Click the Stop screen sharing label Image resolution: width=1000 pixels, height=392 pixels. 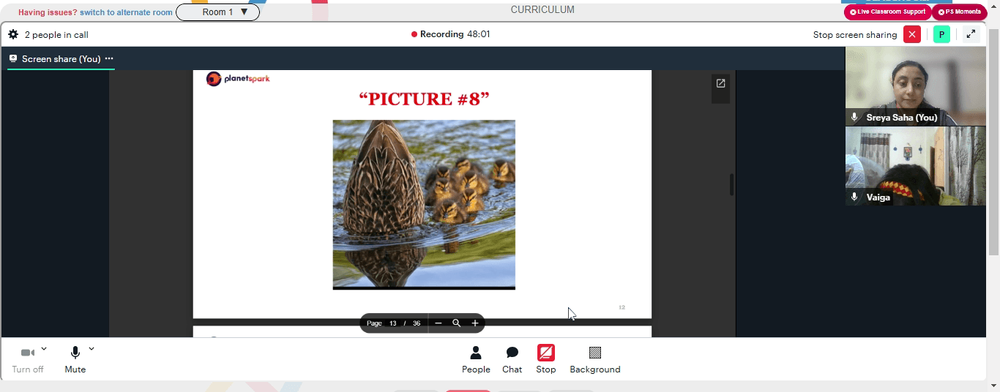pos(855,35)
